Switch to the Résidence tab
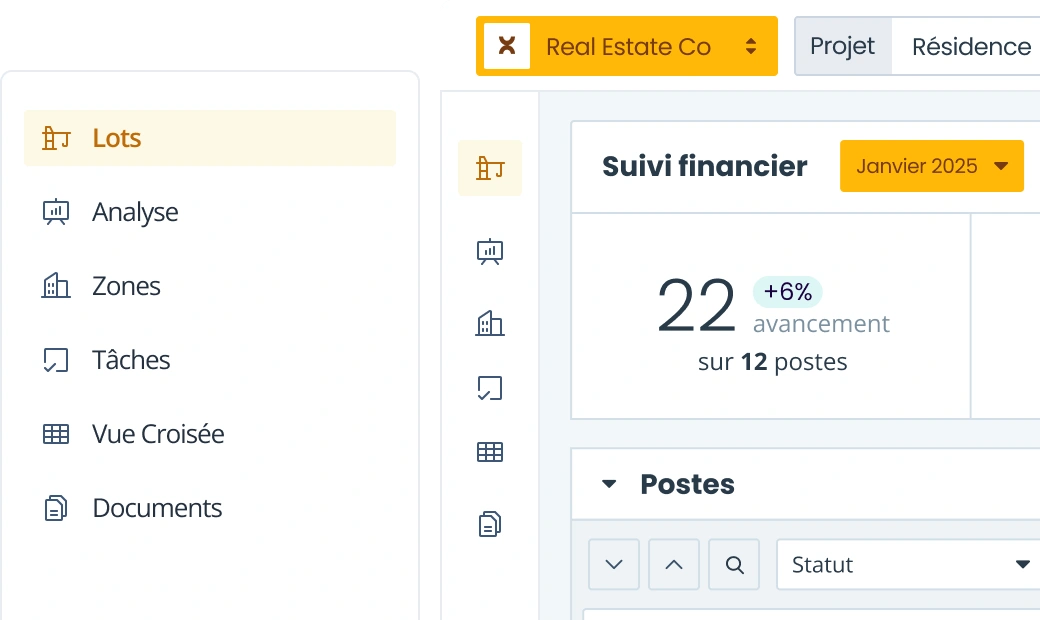The height and width of the screenshot is (620, 1040). point(970,46)
